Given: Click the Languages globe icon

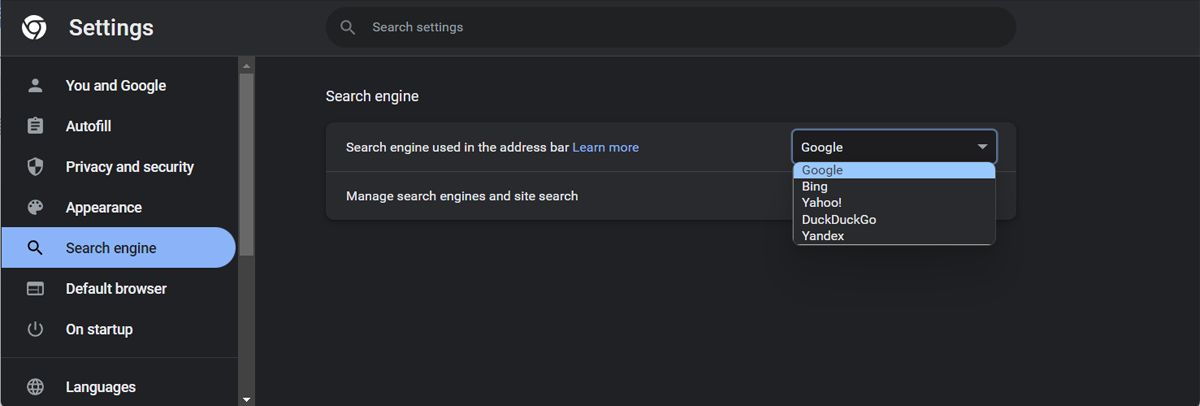Looking at the screenshot, I should (x=35, y=387).
